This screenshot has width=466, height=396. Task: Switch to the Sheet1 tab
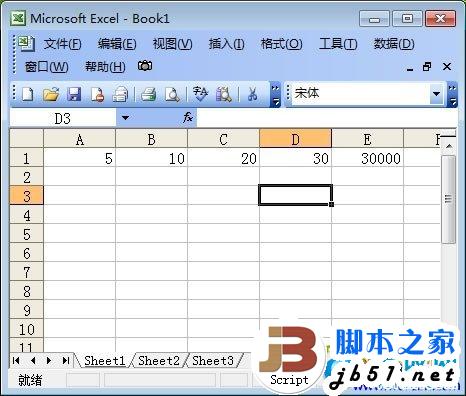[105, 361]
